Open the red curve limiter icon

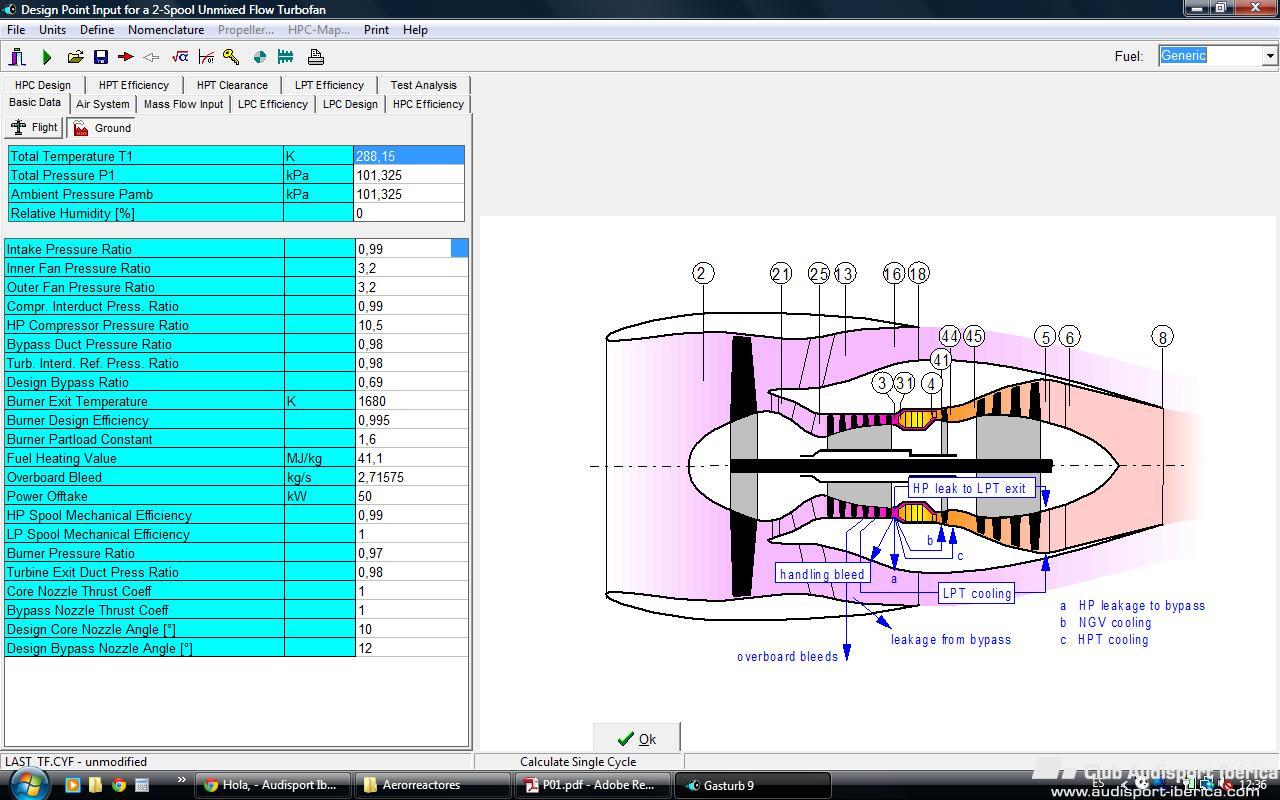206,57
